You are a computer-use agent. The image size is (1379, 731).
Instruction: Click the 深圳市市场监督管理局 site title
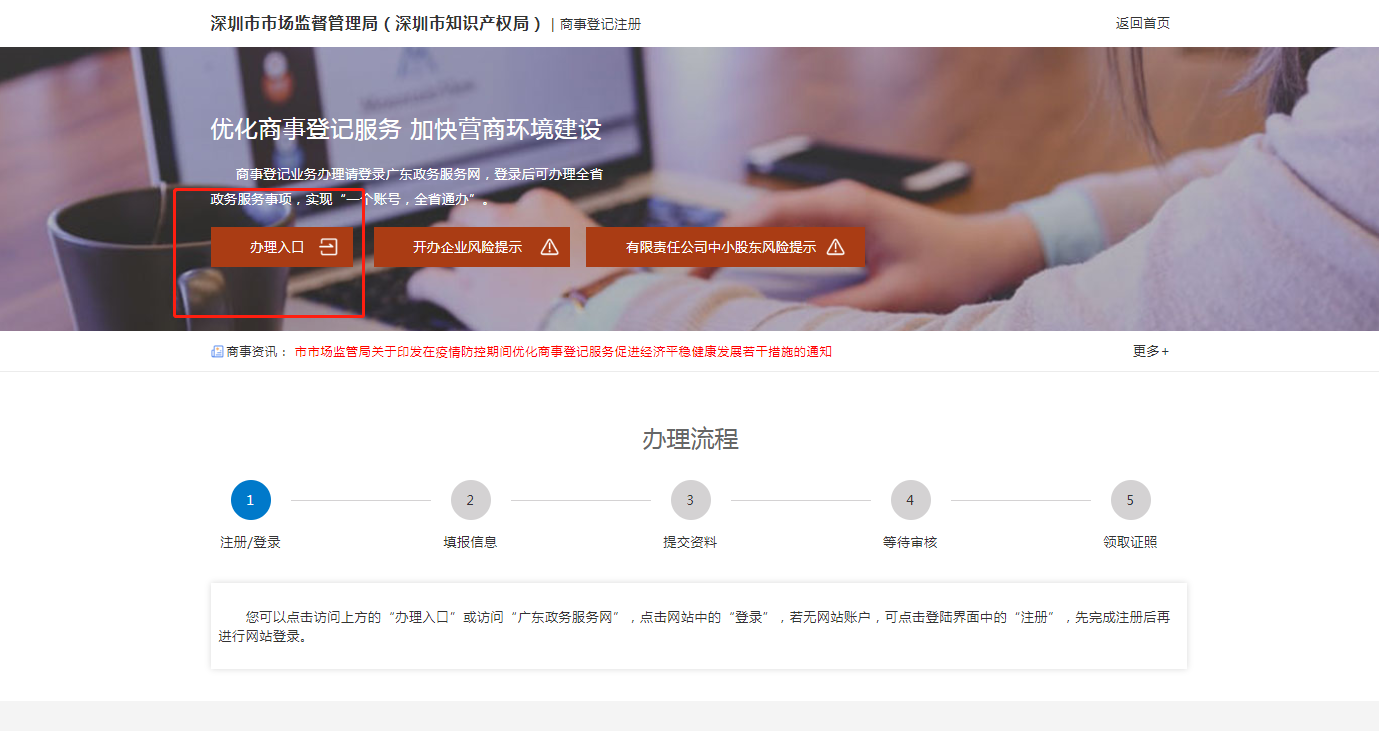point(376,23)
